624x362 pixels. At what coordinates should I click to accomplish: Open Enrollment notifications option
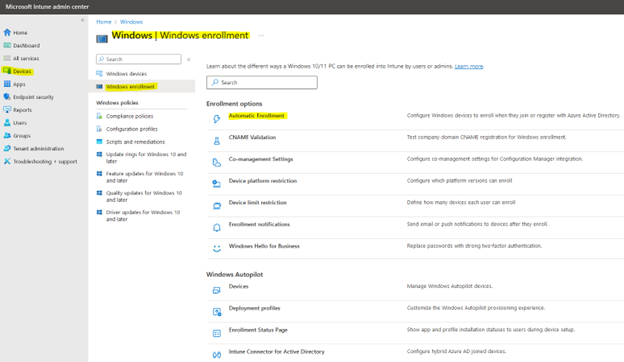pos(259,224)
